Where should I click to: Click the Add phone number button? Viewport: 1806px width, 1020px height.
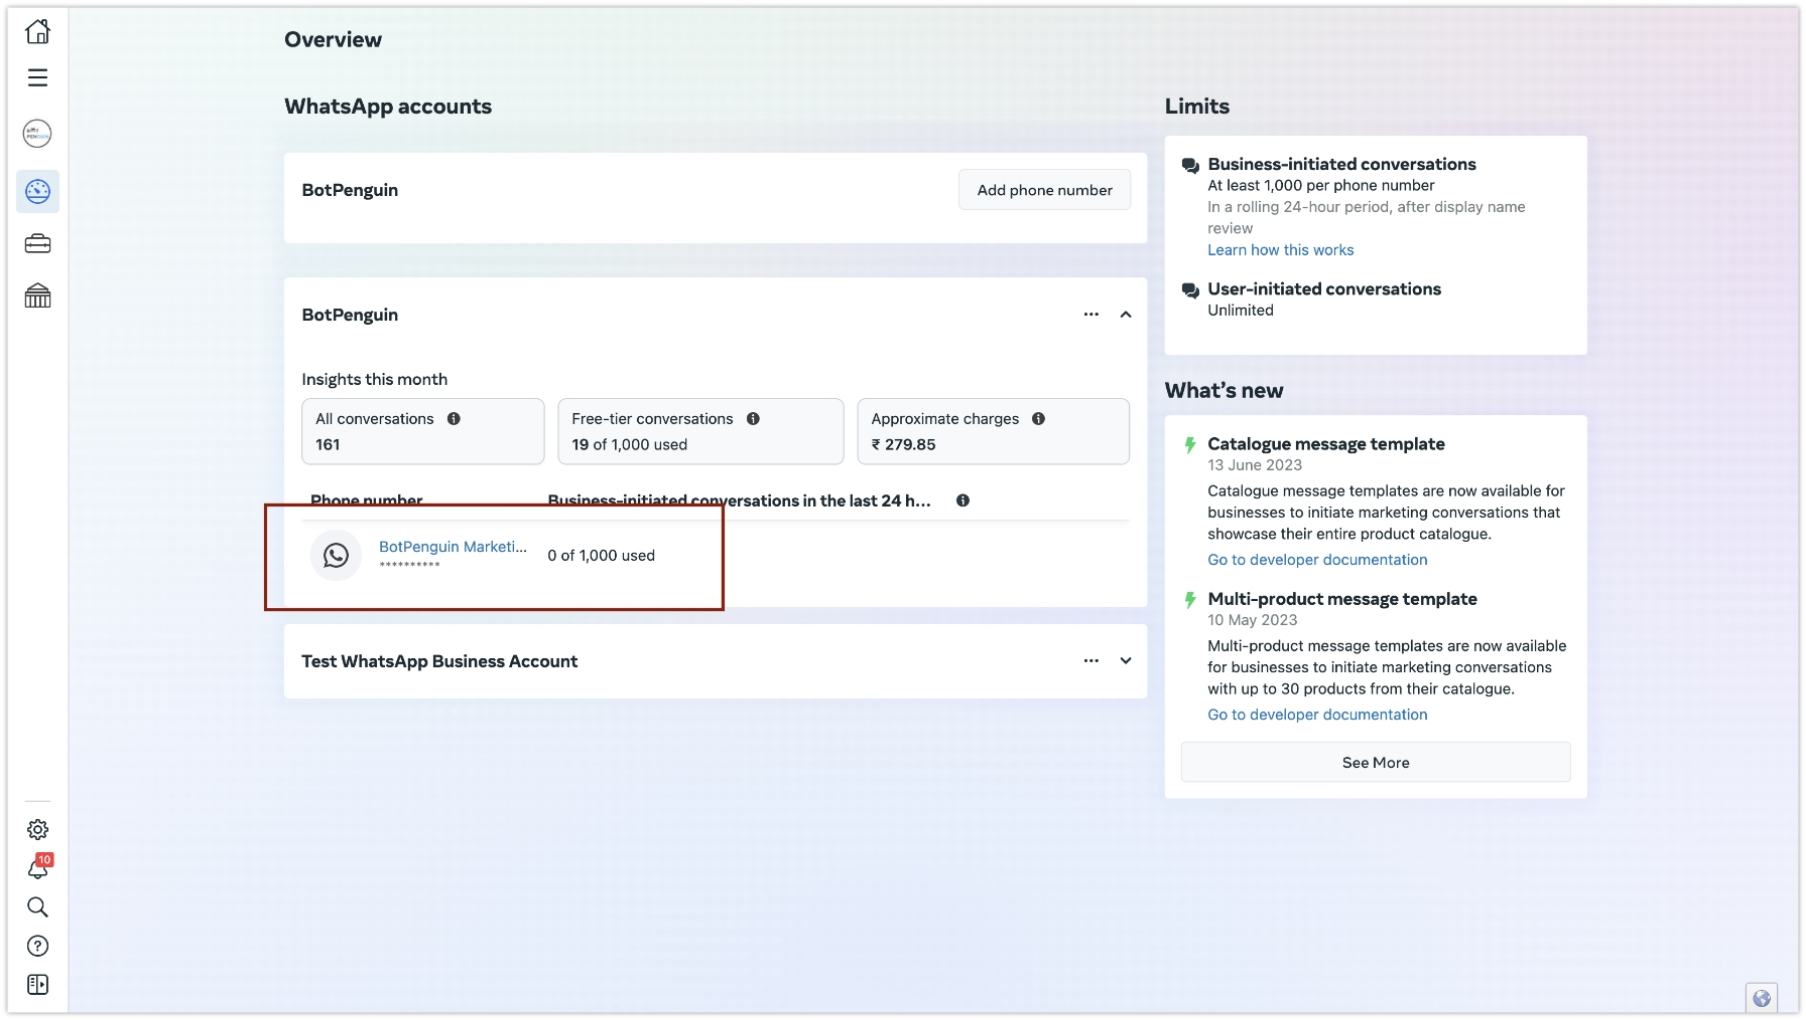tap(1045, 190)
